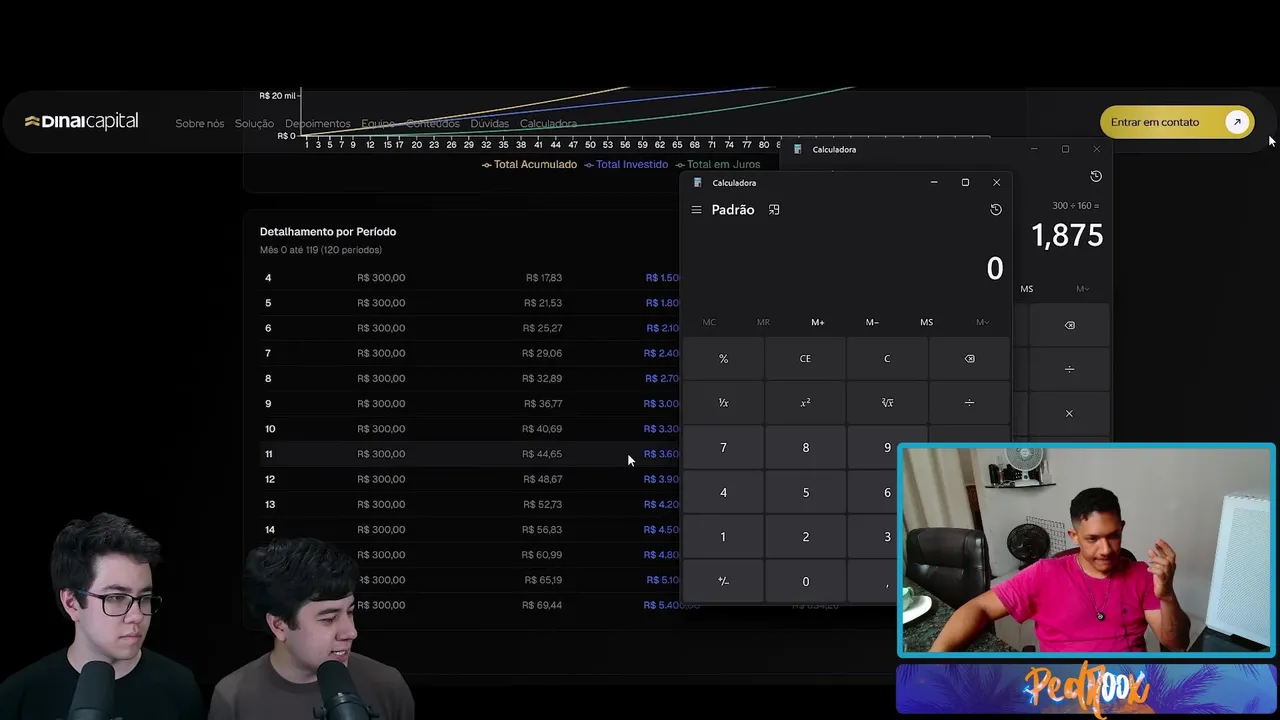The width and height of the screenshot is (1280, 720).
Task: Click multiply key in the back calculator
Action: click(x=1069, y=413)
